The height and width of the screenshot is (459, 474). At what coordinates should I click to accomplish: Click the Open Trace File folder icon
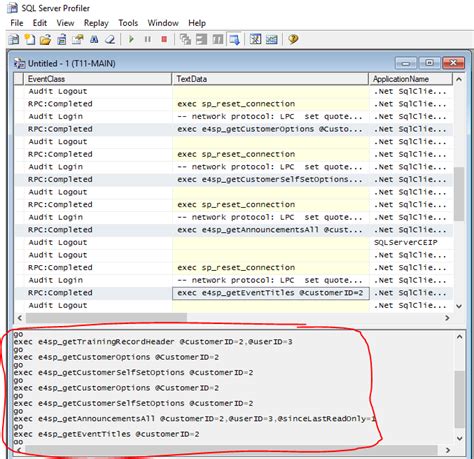coord(45,39)
